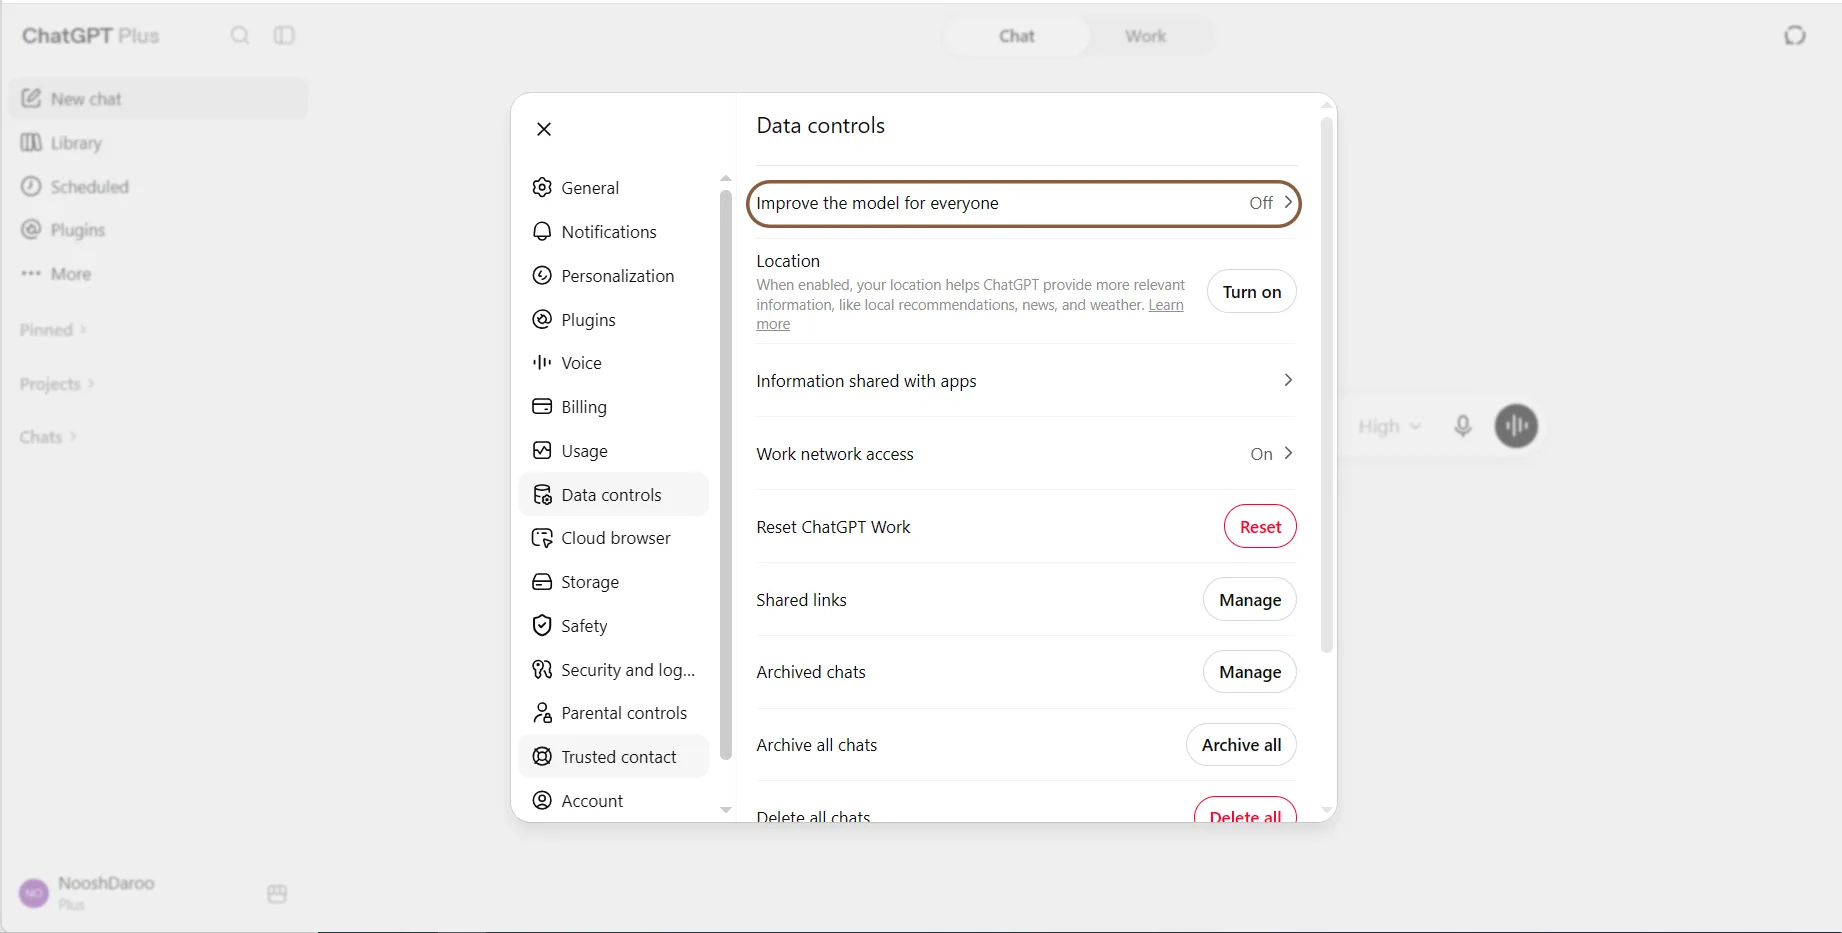Click the Archive all button
The height and width of the screenshot is (933, 1842).
tap(1241, 745)
